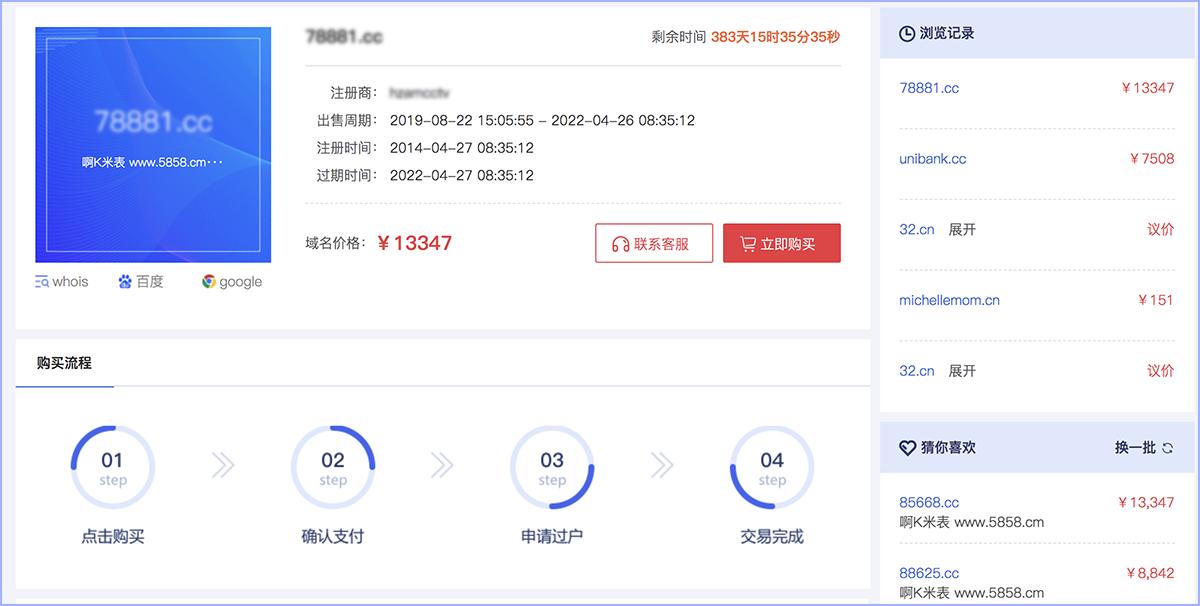
Task: Click the headset icon on 联系客服
Action: 620,242
